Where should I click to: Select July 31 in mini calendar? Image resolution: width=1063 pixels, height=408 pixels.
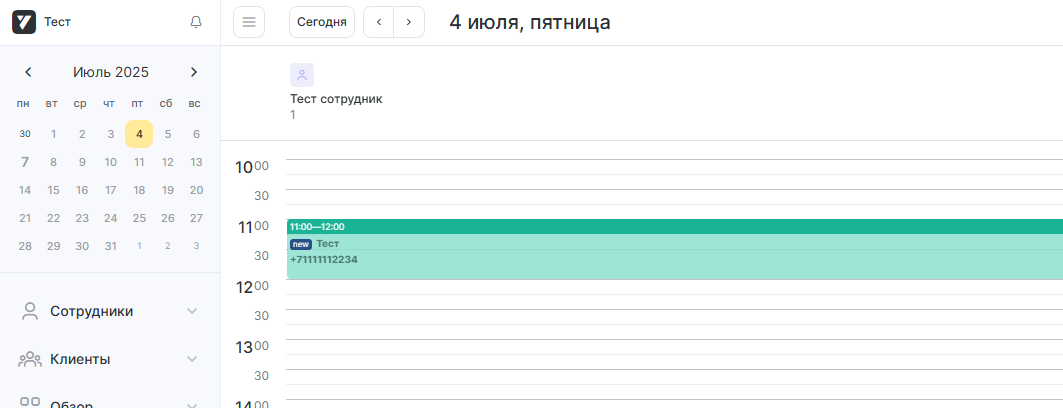tap(111, 246)
